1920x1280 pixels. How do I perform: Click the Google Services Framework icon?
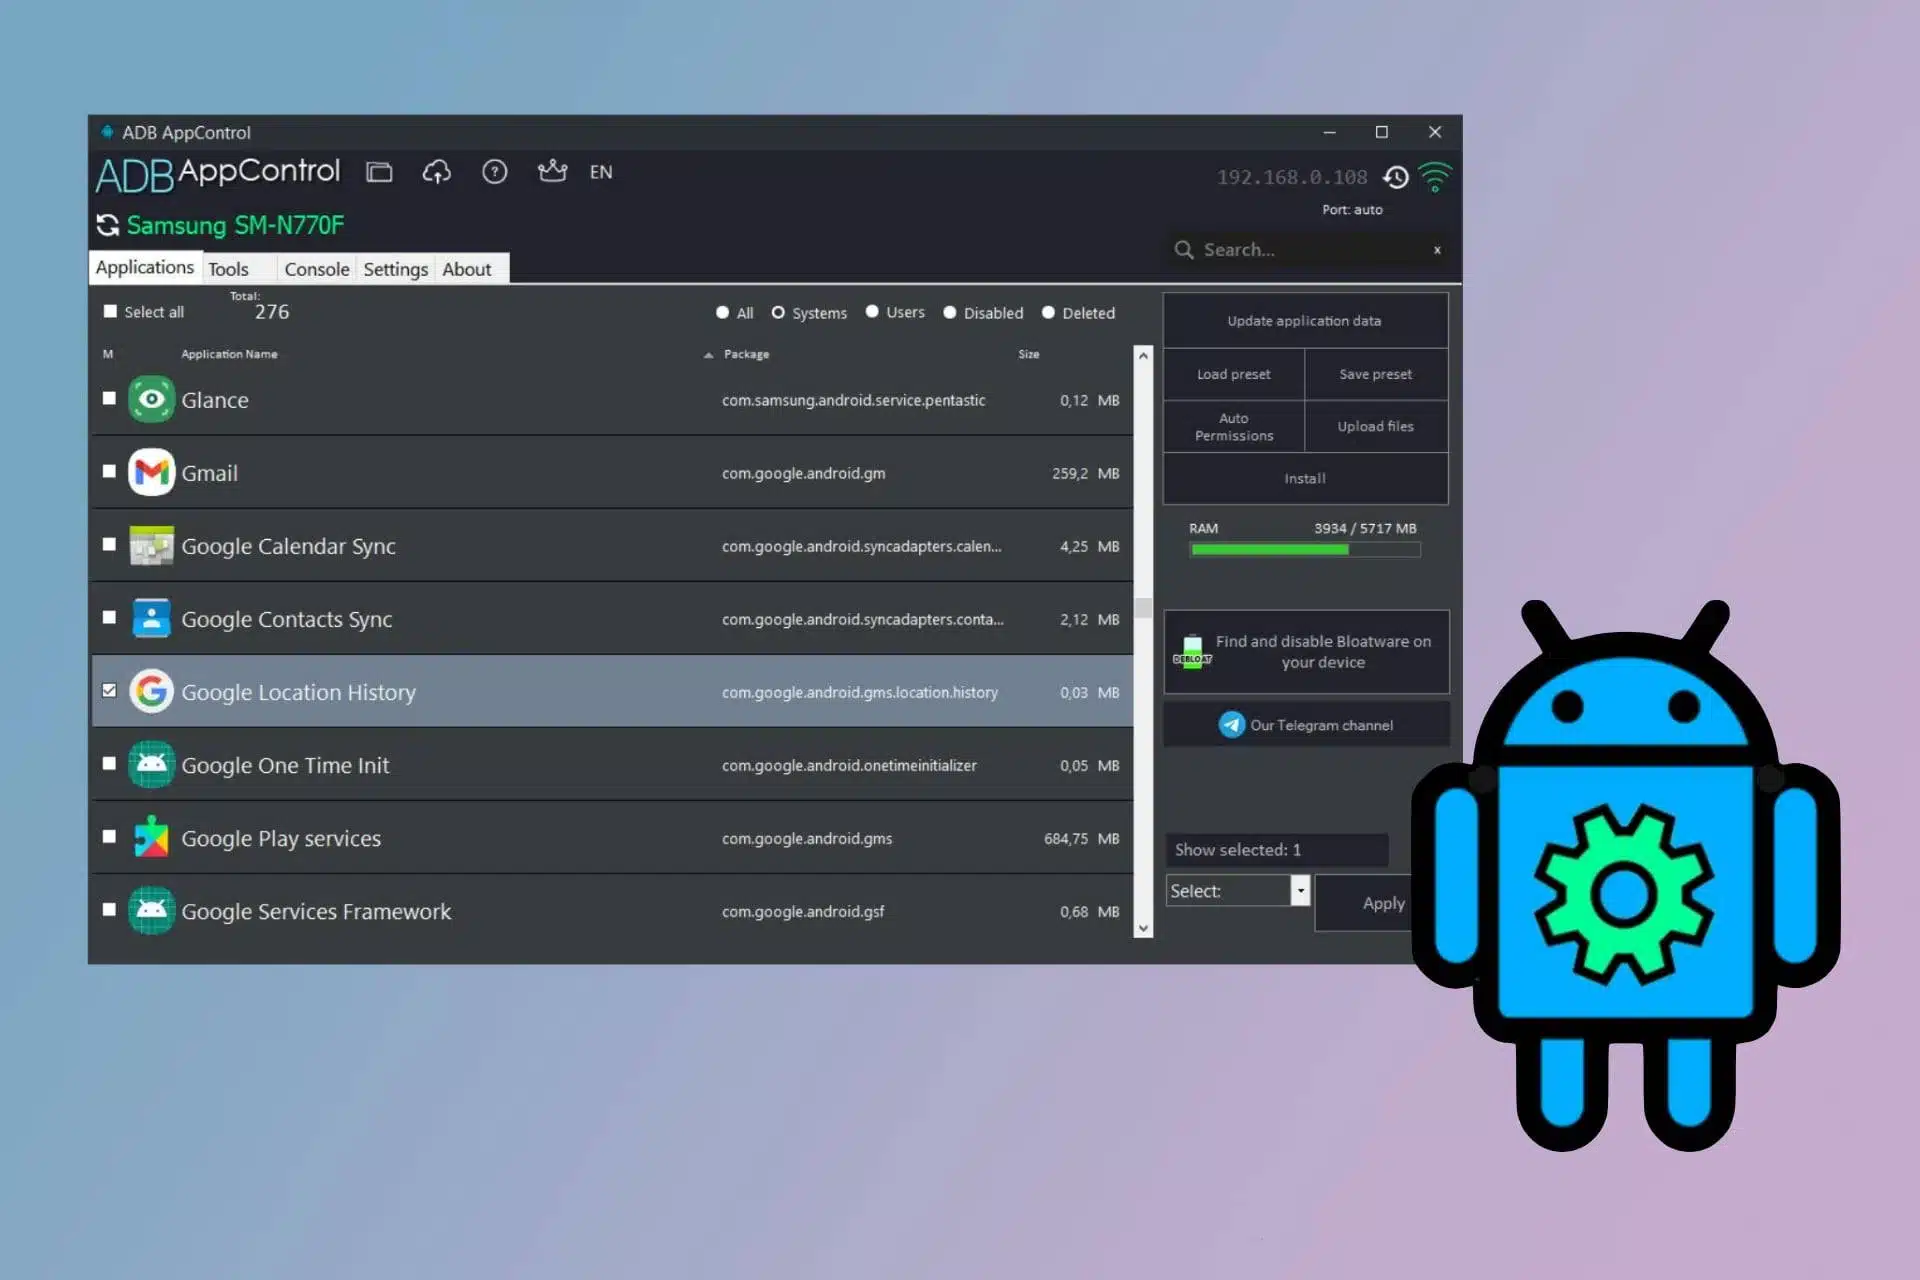[151, 910]
